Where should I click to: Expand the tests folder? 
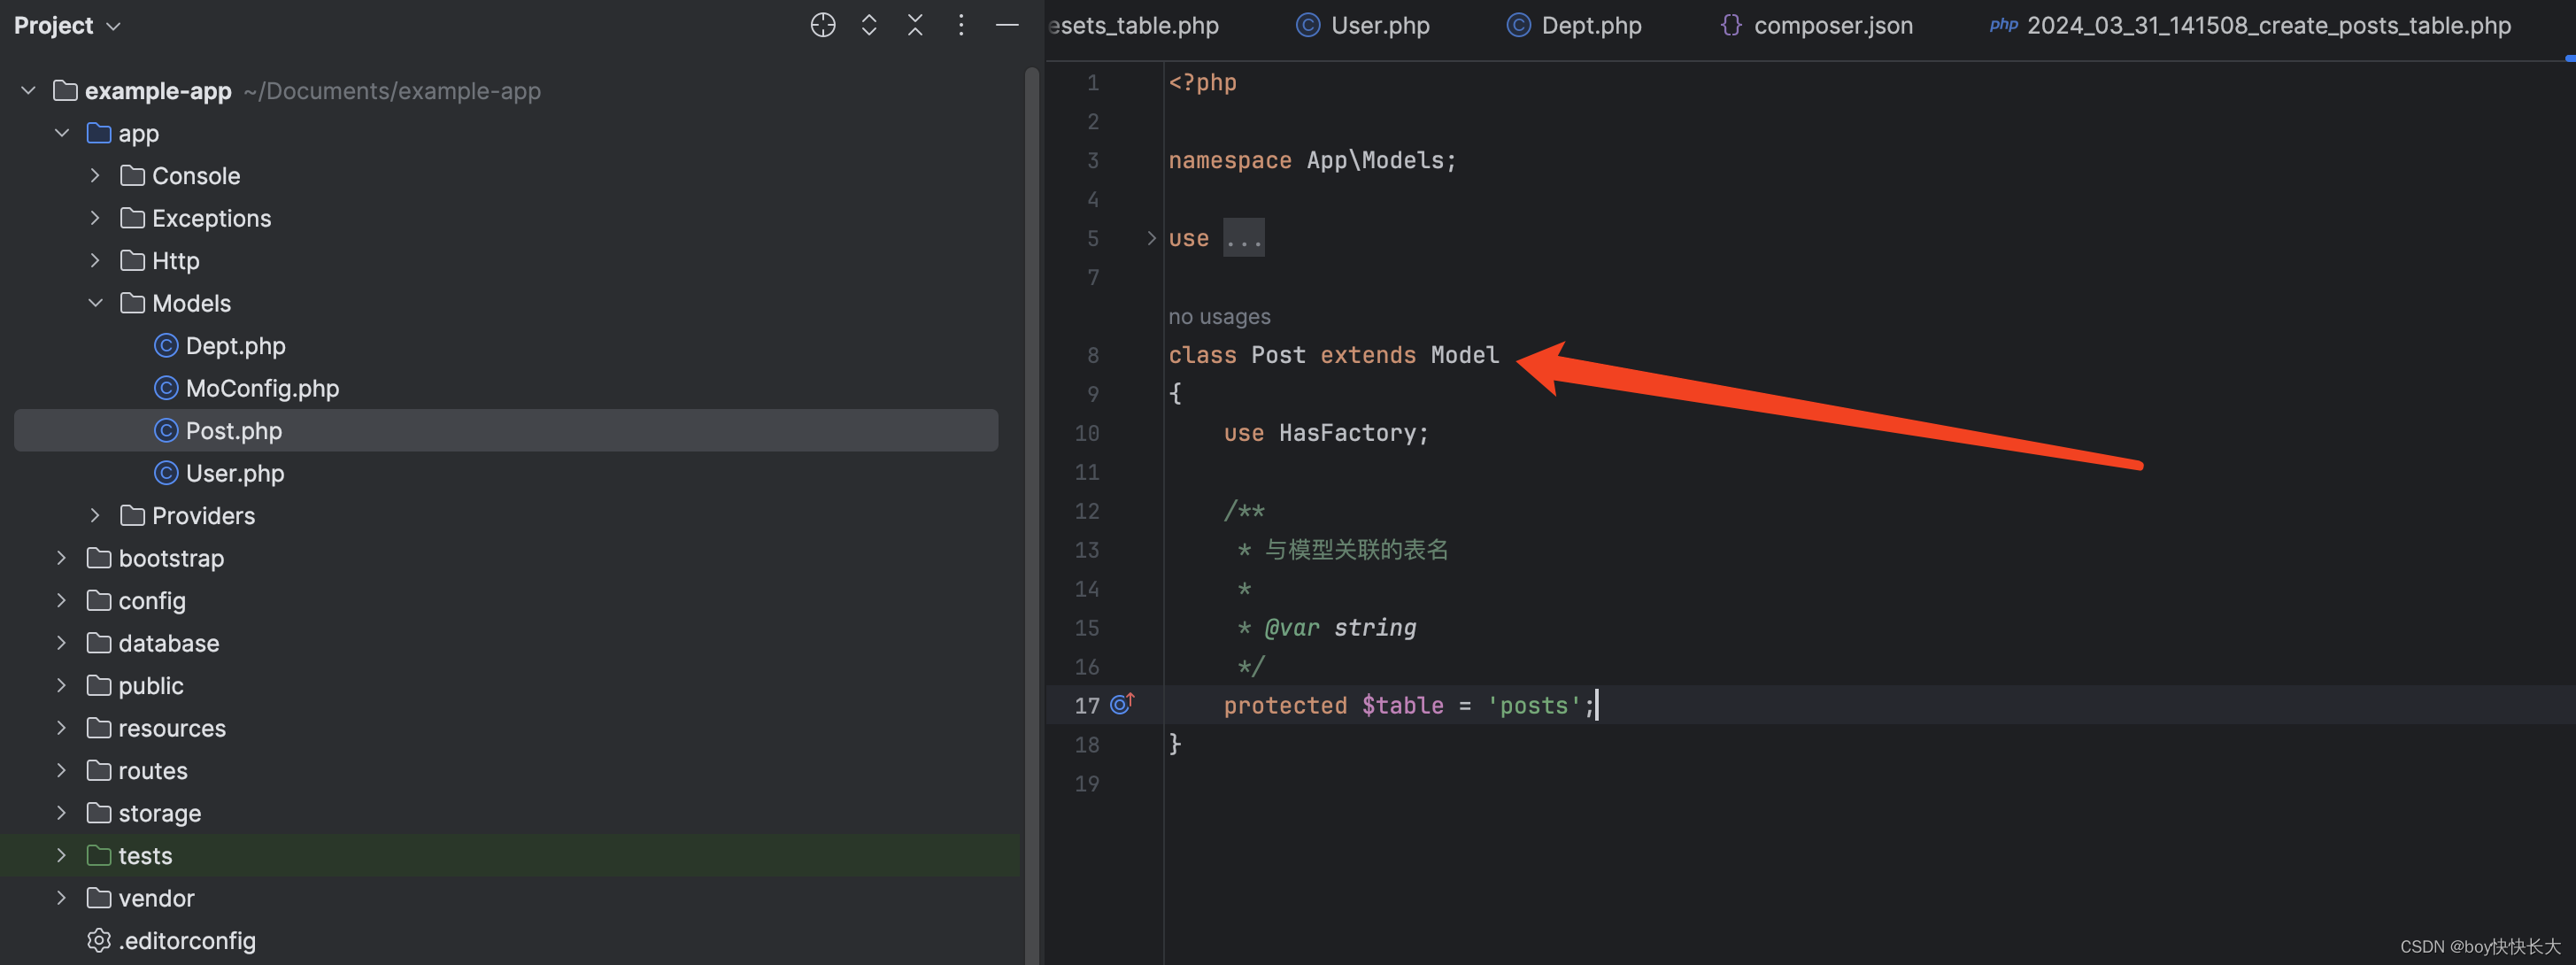[62, 856]
